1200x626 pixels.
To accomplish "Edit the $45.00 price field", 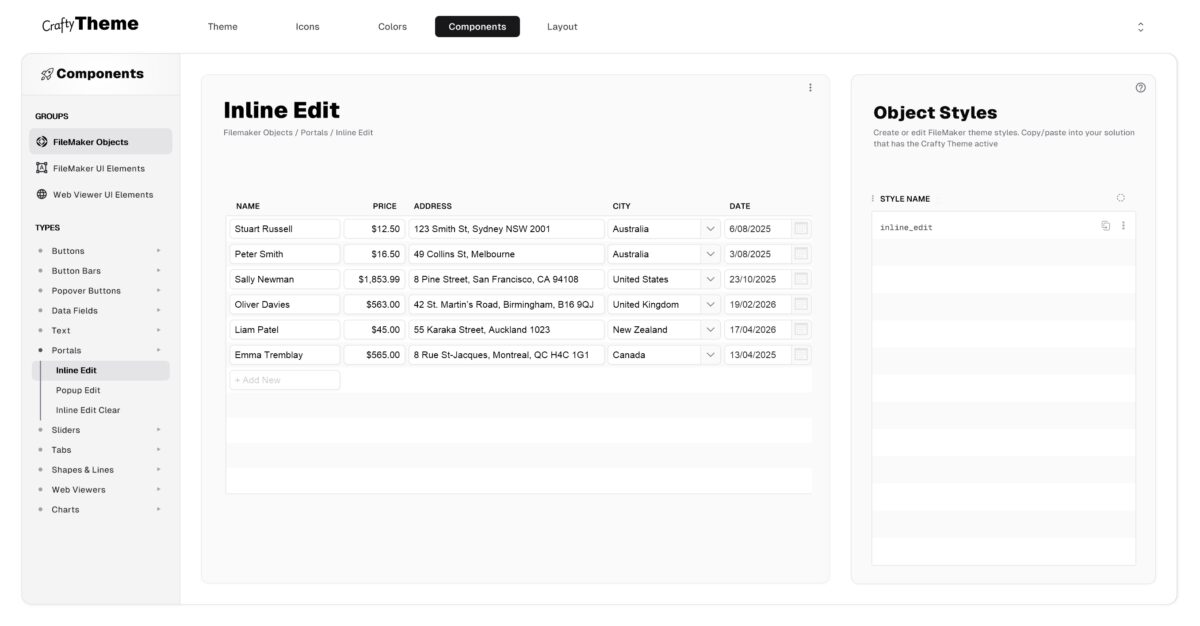I will pyautogui.click(x=374, y=329).
